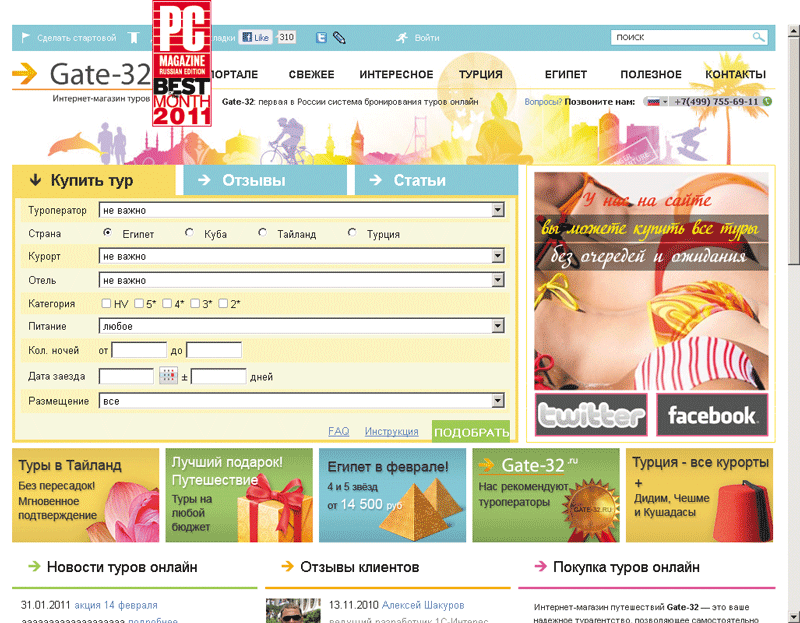
Task: Hit the Facebook Like button
Action: (256, 37)
